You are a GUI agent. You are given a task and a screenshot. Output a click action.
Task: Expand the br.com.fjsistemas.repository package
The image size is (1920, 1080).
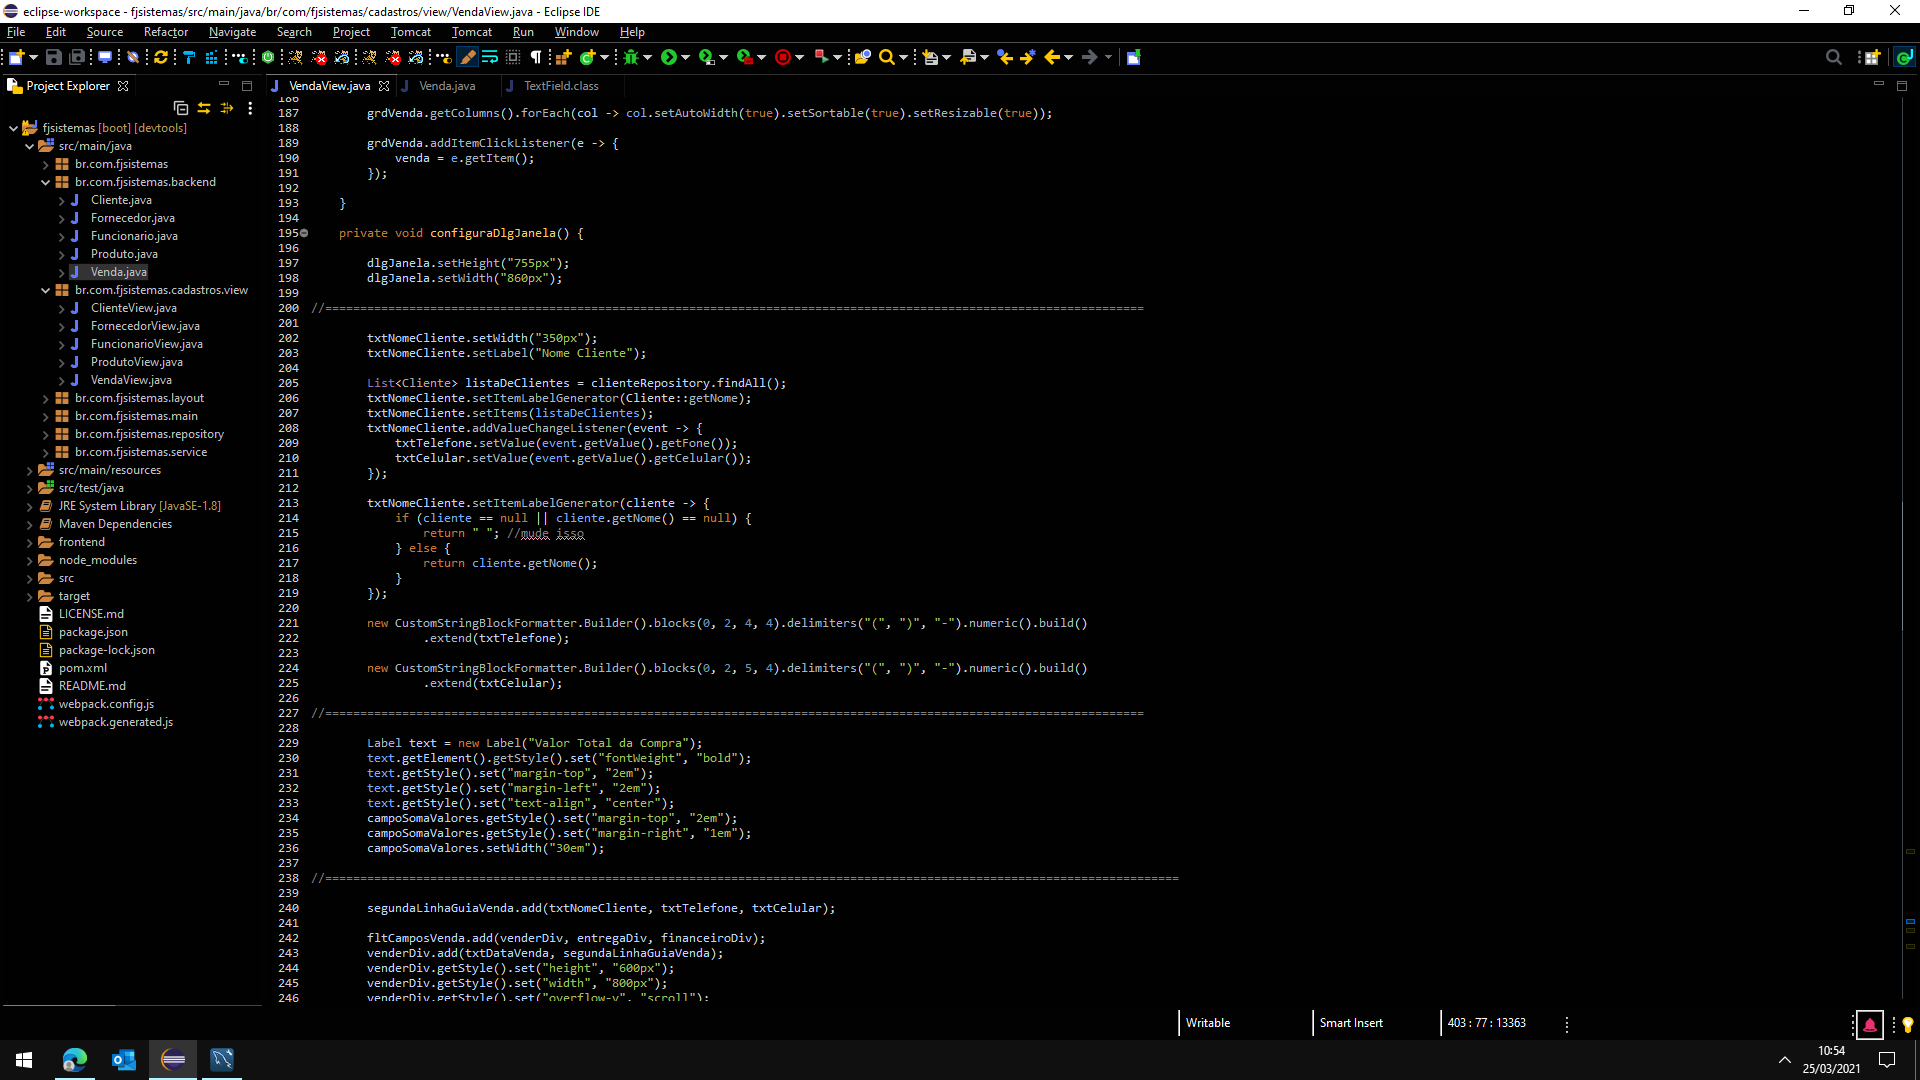tap(45, 434)
